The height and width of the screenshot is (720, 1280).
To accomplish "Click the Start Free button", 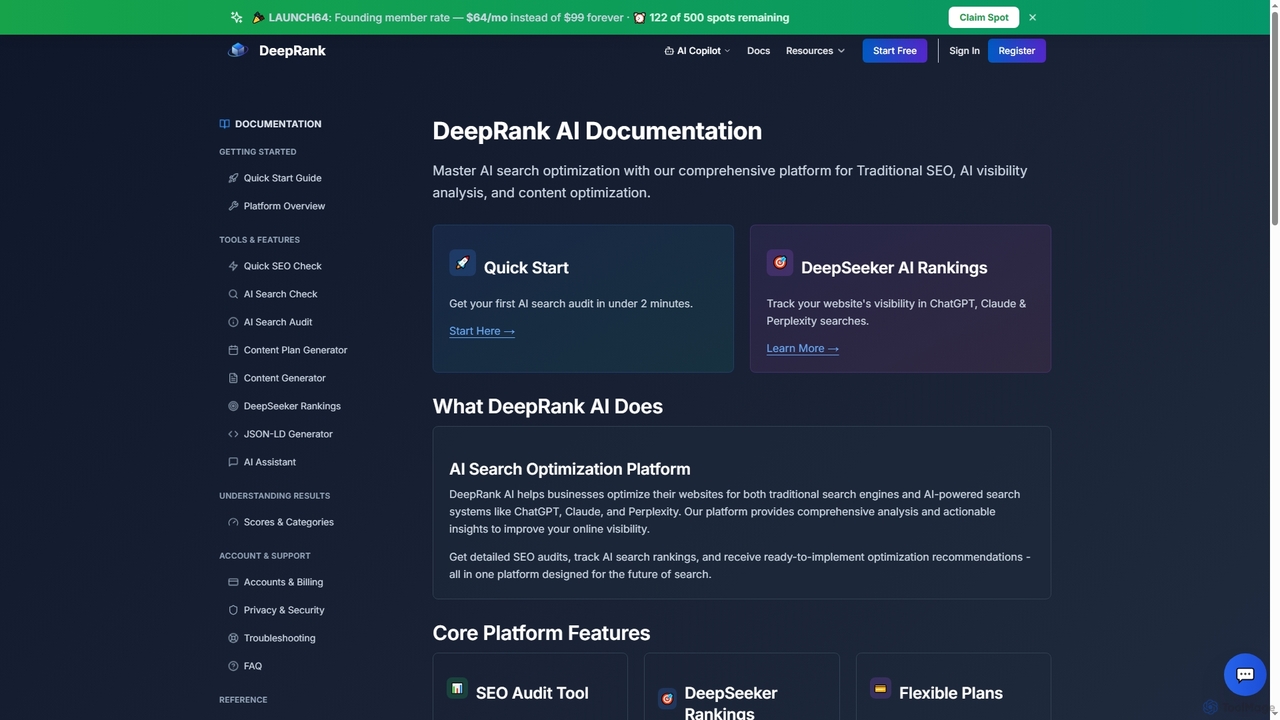I will [x=895, y=51].
